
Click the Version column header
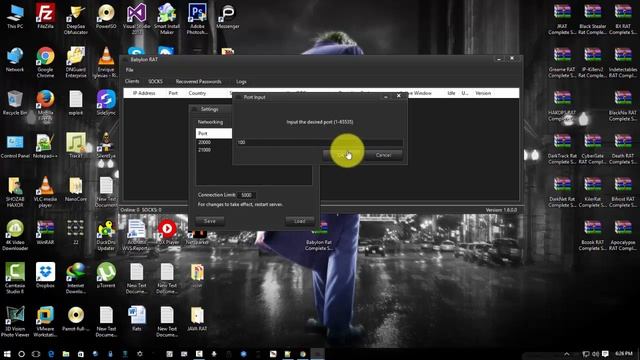[483, 93]
